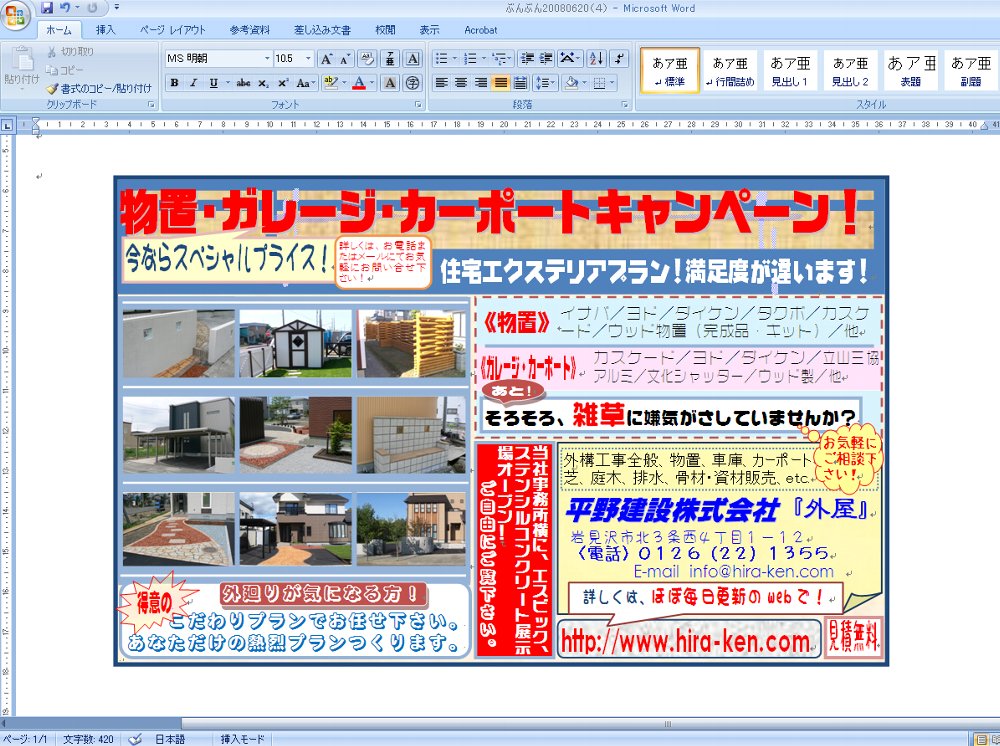Apply the 表題 style

click(910, 70)
